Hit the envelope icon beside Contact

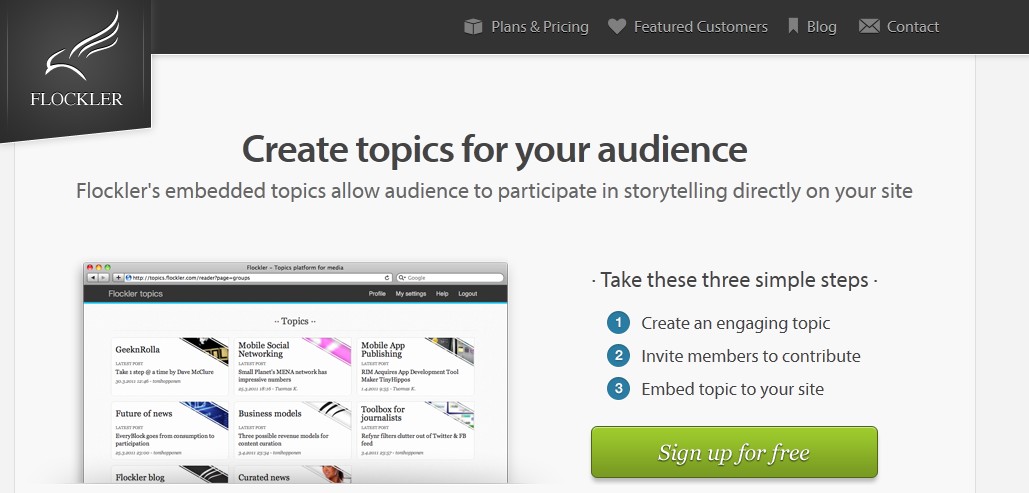[869, 27]
